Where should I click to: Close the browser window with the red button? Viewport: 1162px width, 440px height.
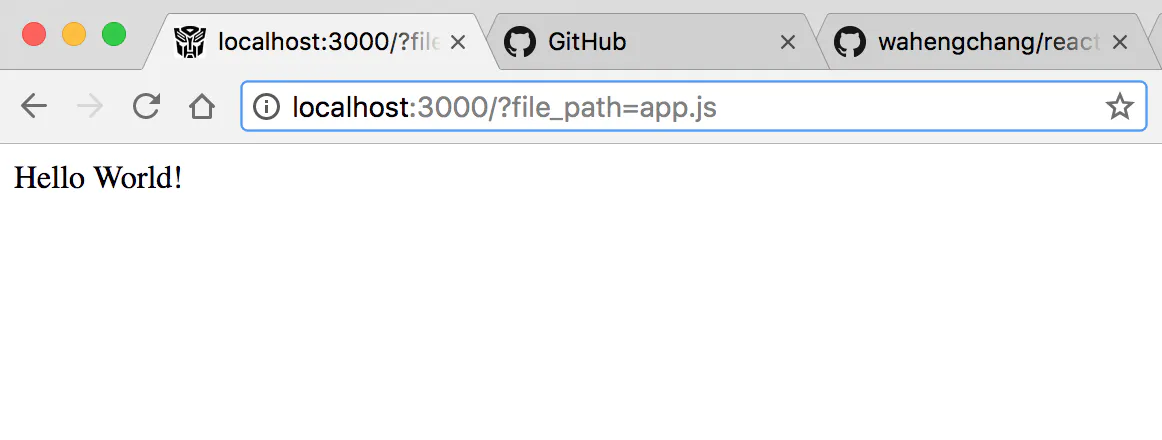[x=34, y=34]
